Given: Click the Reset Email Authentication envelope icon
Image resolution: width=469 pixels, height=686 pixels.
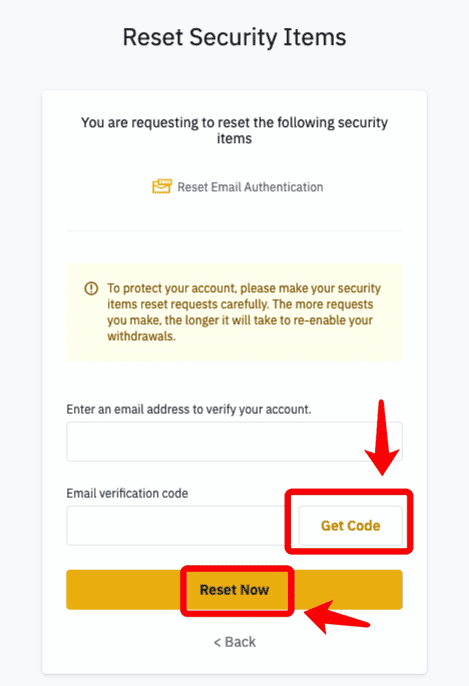Looking at the screenshot, I should pos(161,186).
